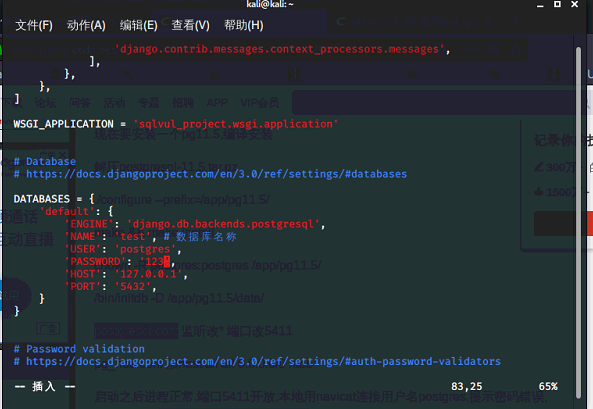Click the 65% file position indicator
This screenshot has height=409, width=593.
click(548, 386)
